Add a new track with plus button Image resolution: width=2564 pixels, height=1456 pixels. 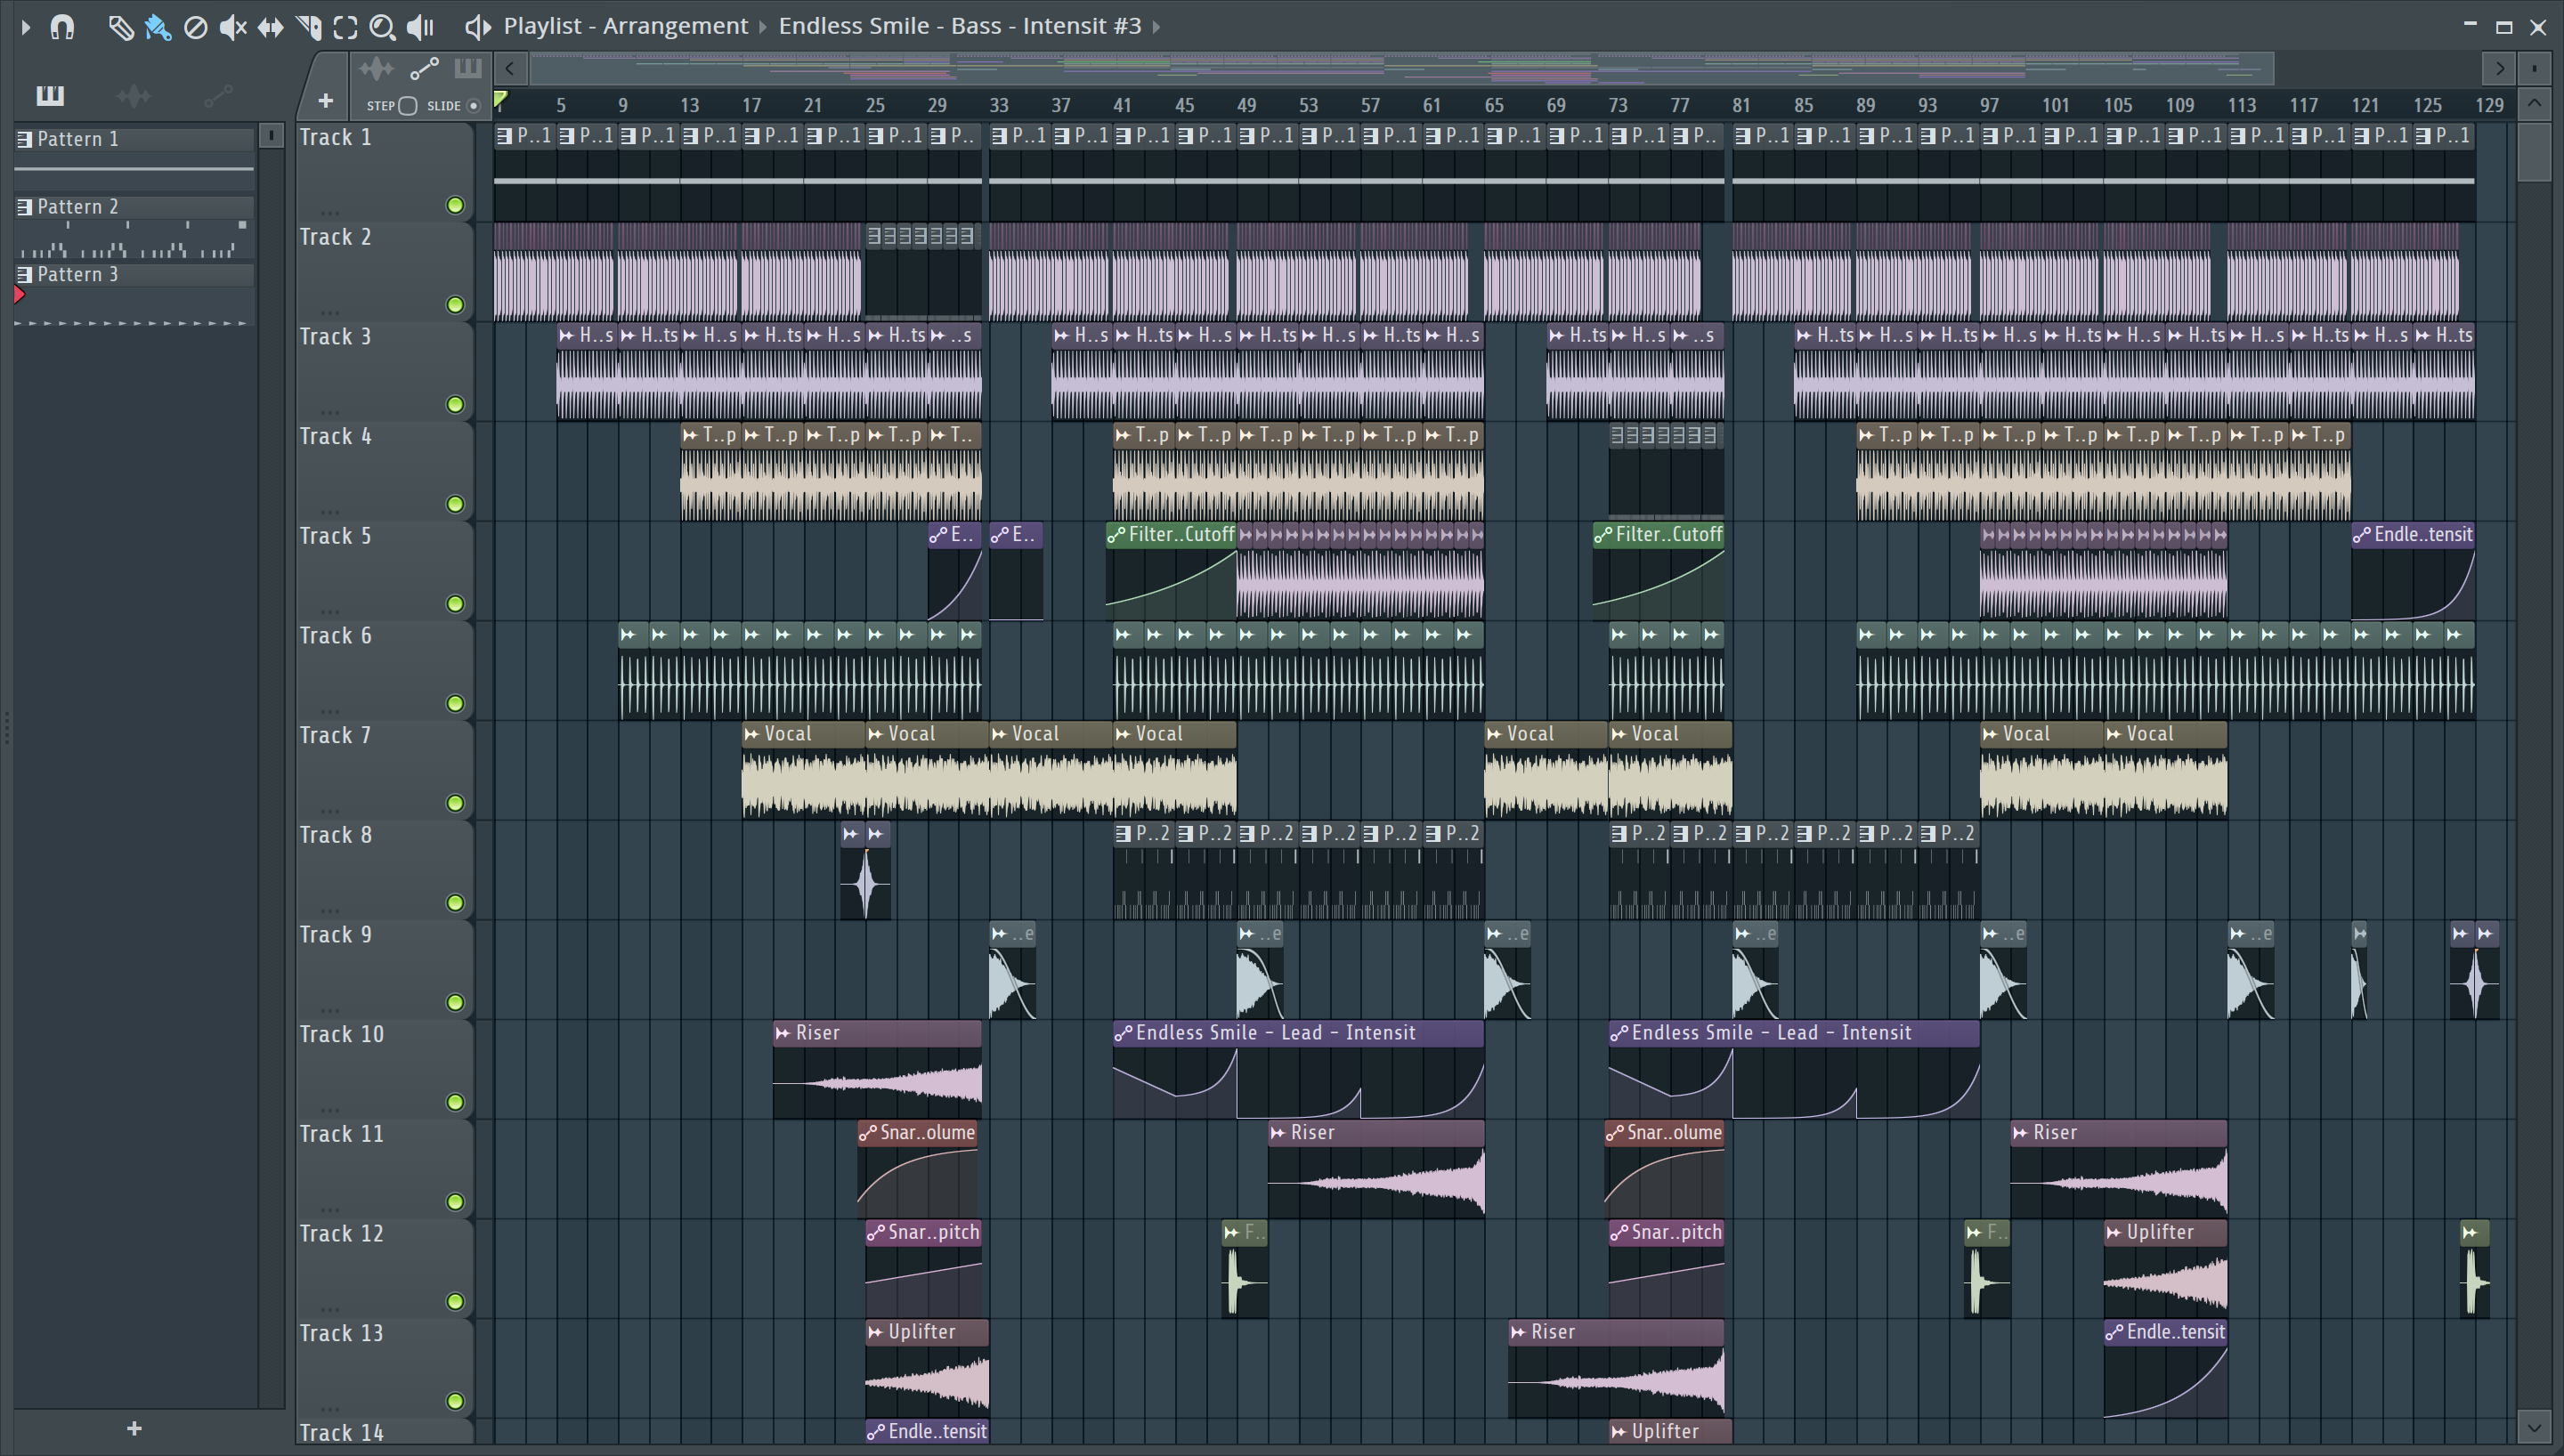325,100
